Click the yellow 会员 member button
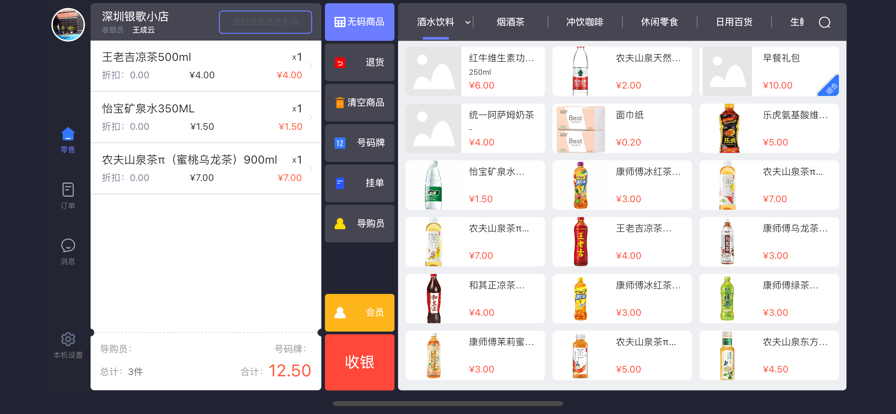Screen dimensions: 896x414 [359, 312]
